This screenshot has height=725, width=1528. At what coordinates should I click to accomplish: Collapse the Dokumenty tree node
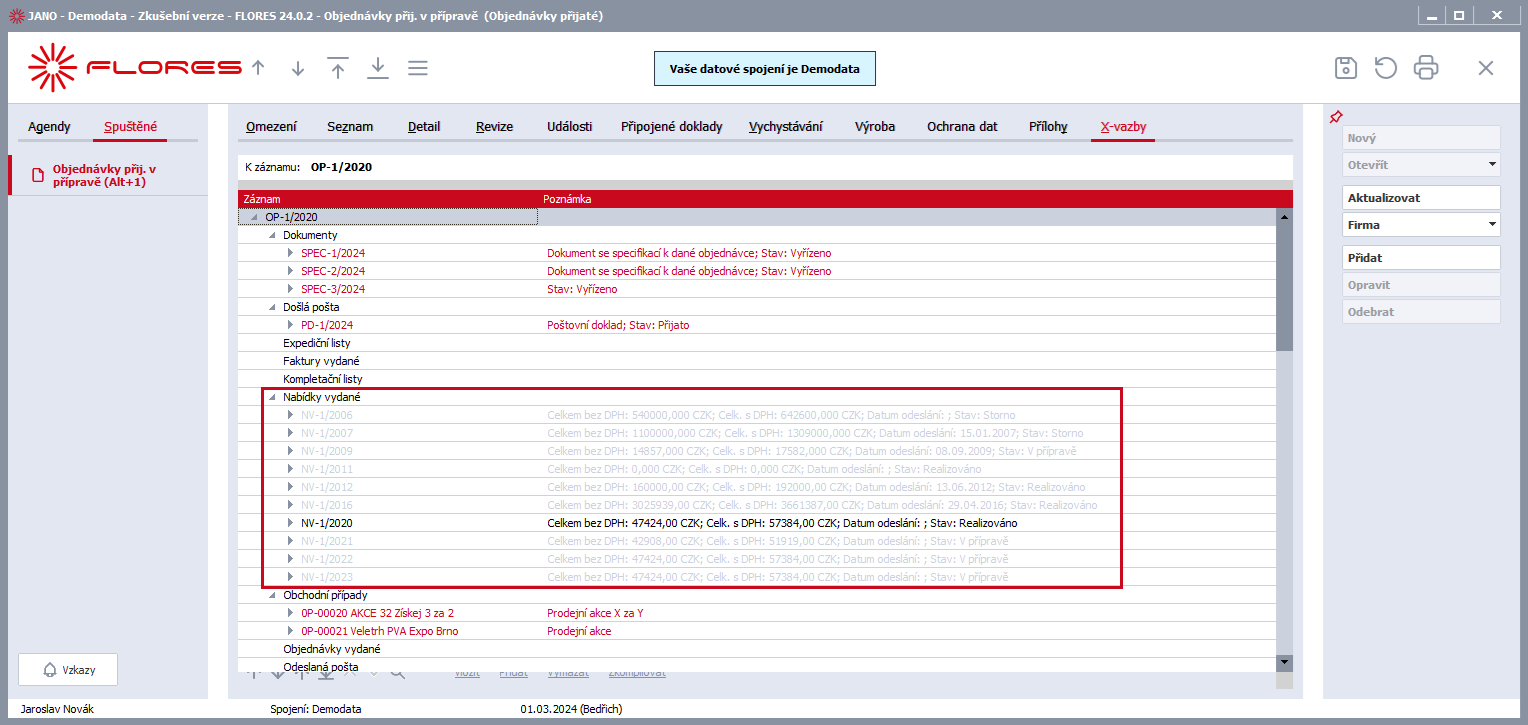[x=272, y=235]
